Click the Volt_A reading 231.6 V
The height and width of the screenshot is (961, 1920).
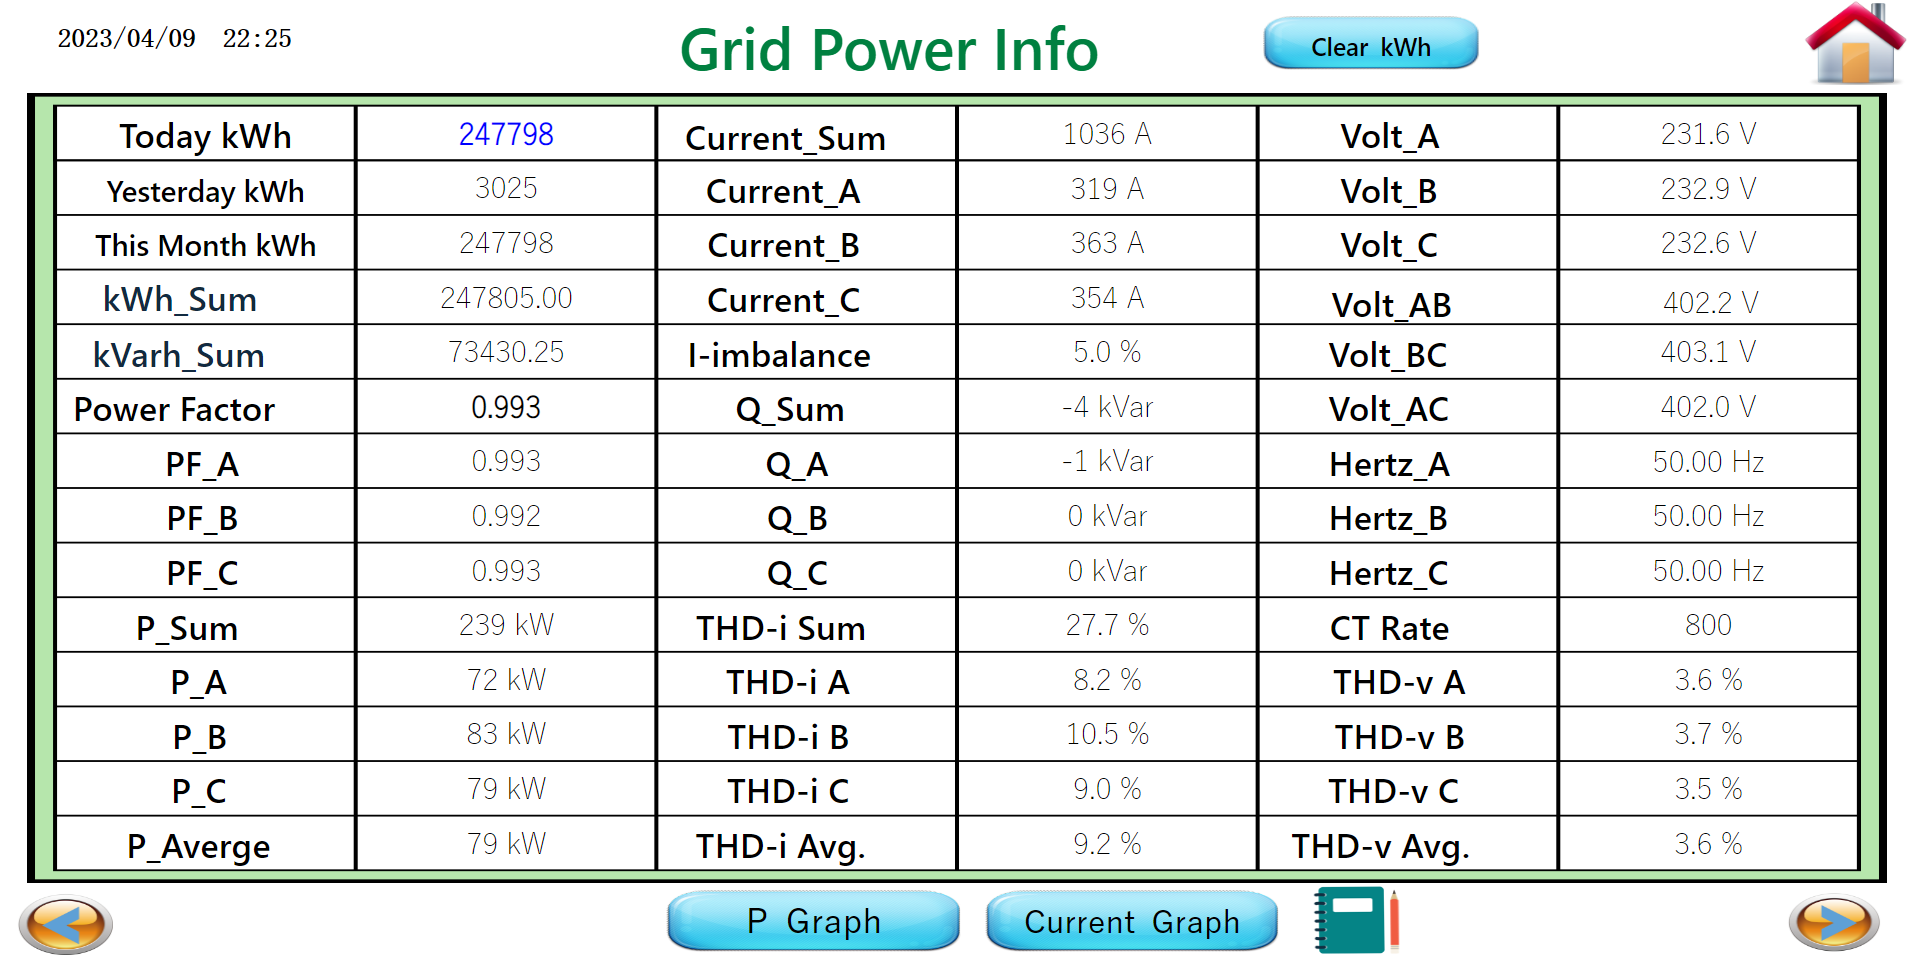1707,134
